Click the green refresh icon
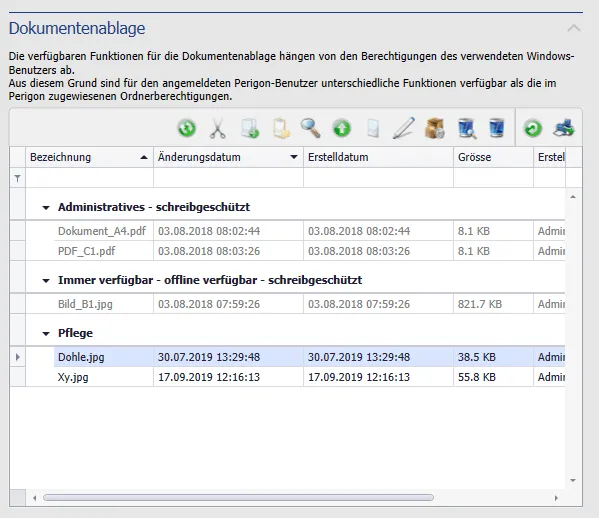Screen dimensions: 599x518 click(533, 128)
